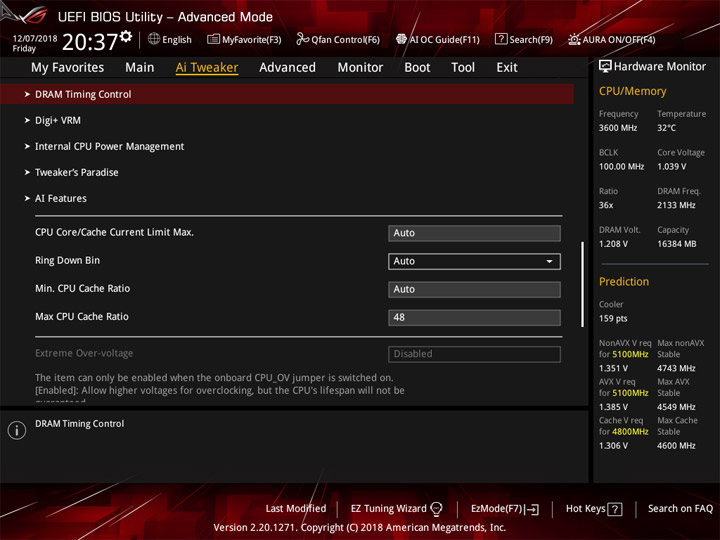Click the 1.208 V DRAM voltage value
This screenshot has width=720, height=540.
point(613,244)
